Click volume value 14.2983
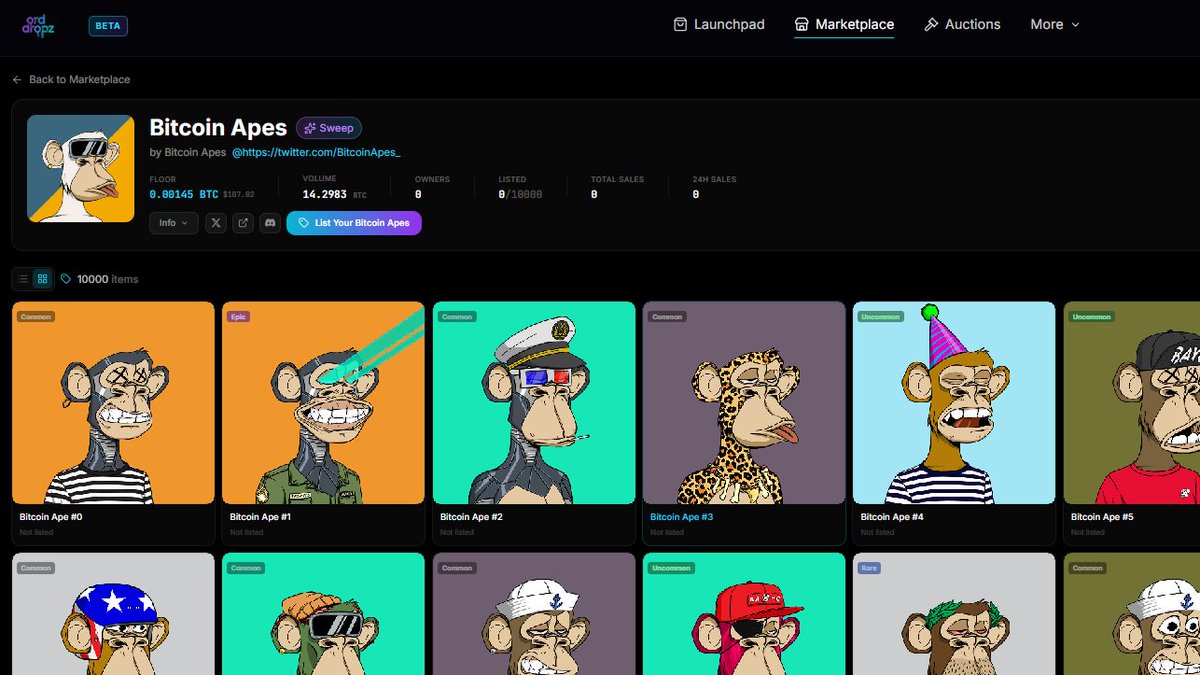 point(326,194)
